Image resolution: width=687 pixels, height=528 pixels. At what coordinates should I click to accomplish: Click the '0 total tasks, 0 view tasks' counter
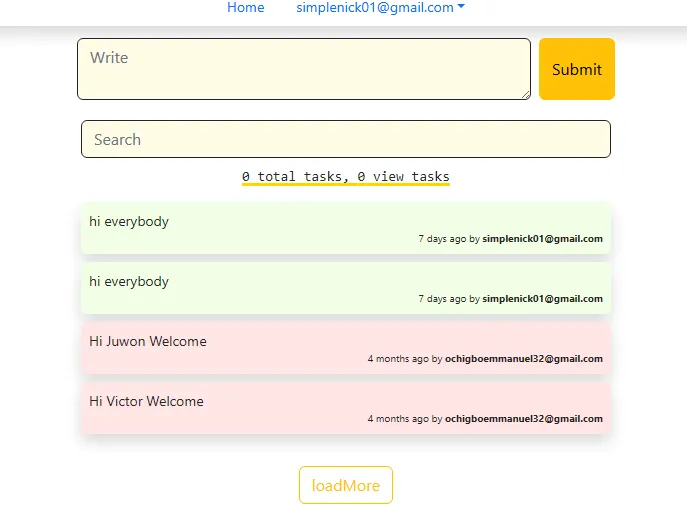pos(346,176)
